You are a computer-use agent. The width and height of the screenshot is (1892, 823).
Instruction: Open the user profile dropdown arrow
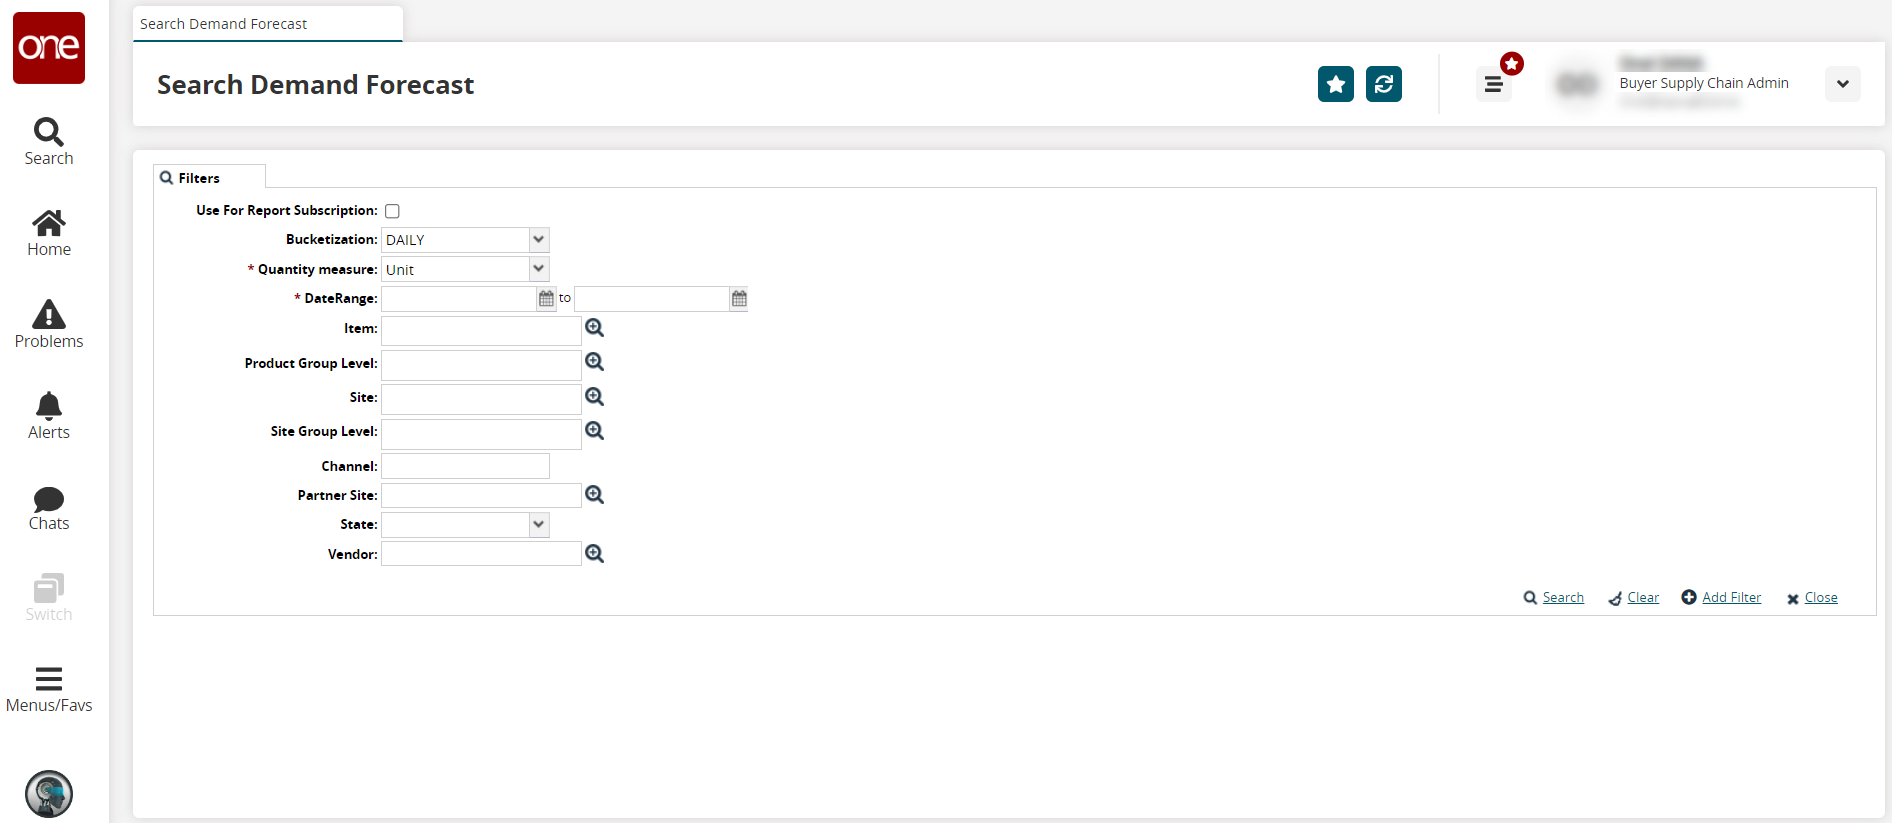(x=1842, y=84)
